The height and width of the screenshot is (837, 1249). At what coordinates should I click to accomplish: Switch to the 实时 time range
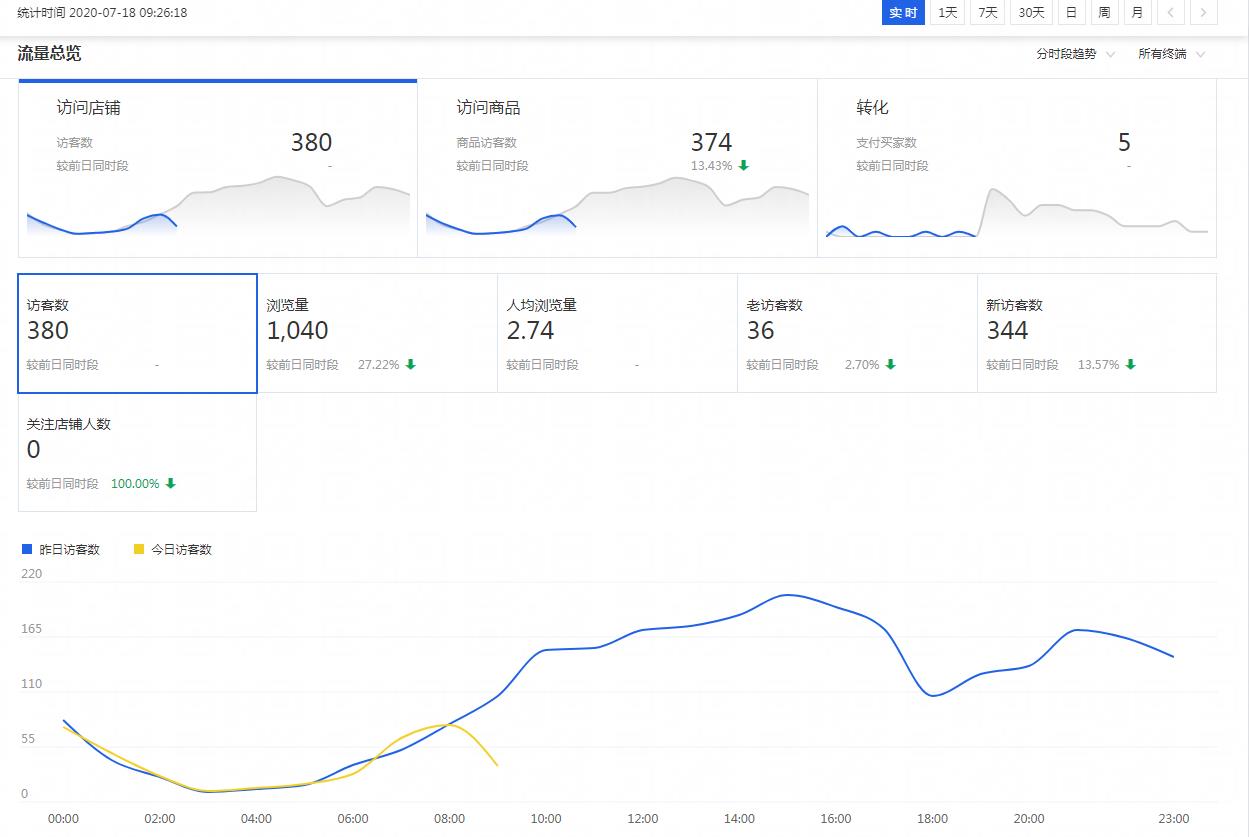(902, 13)
